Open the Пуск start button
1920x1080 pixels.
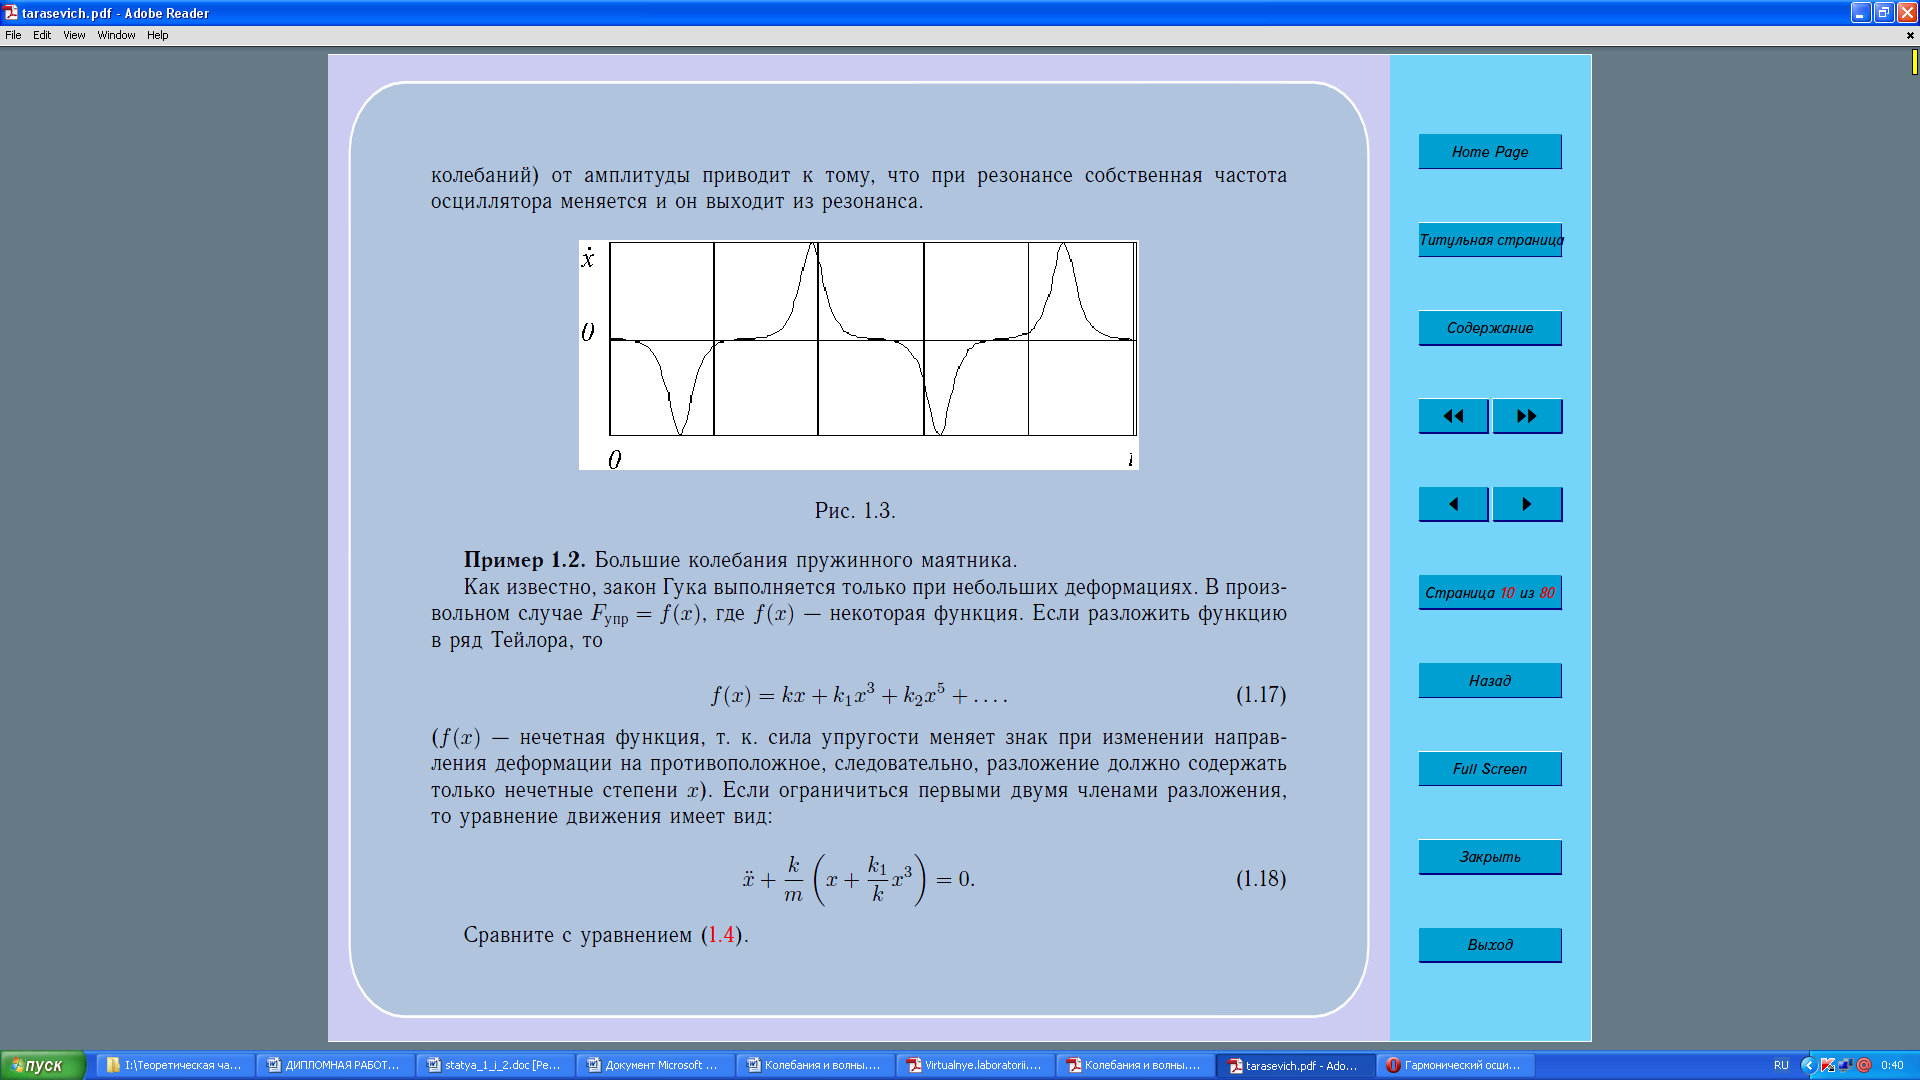42,1065
